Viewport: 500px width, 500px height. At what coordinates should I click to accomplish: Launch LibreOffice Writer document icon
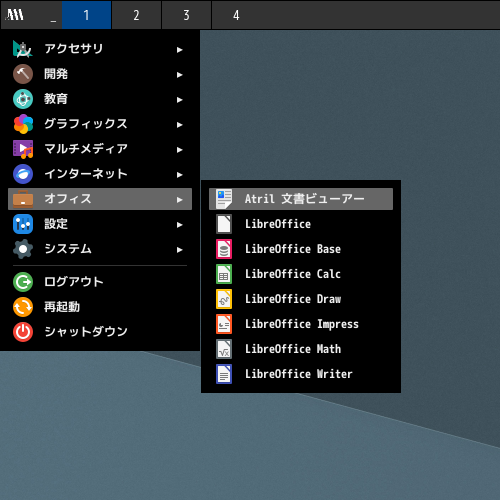click(x=224, y=374)
